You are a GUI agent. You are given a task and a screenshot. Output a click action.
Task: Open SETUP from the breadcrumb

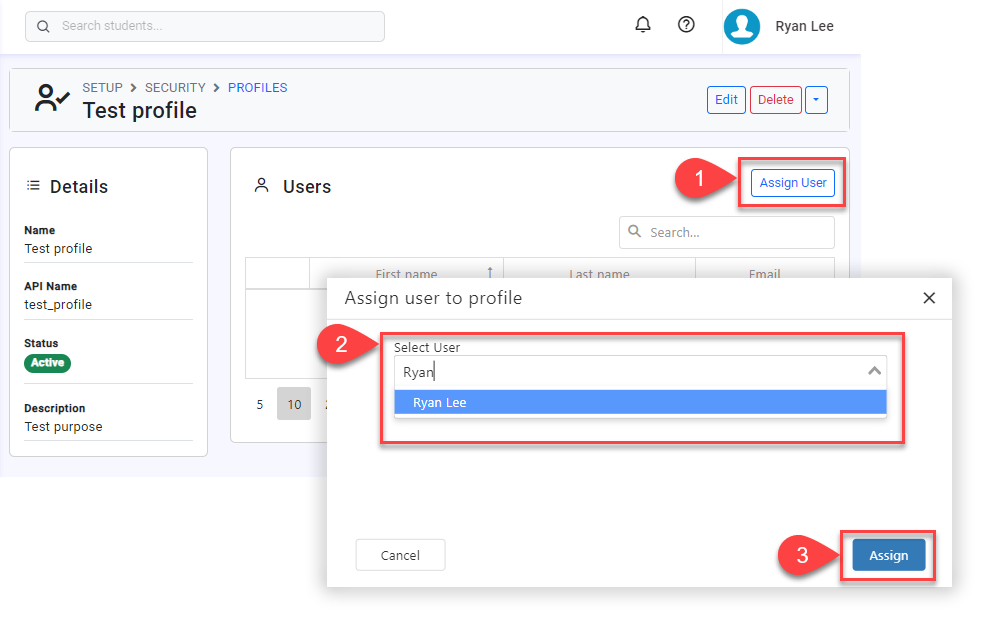coord(102,88)
